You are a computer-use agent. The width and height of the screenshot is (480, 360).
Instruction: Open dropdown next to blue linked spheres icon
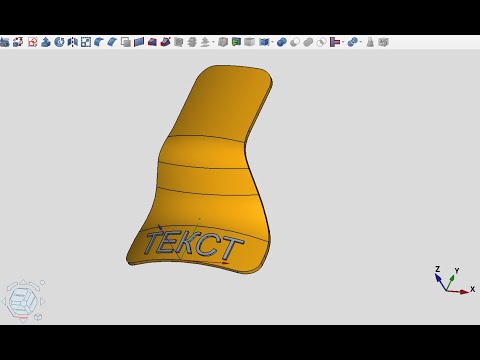361,42
